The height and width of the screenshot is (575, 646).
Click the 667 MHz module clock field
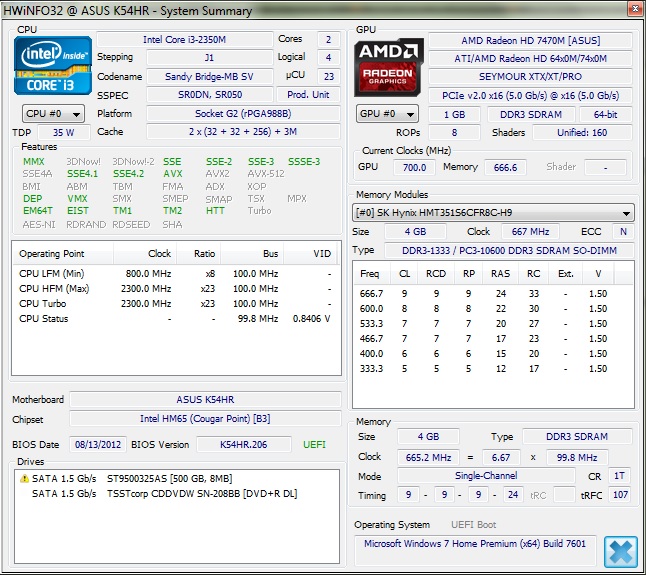[x=531, y=231]
